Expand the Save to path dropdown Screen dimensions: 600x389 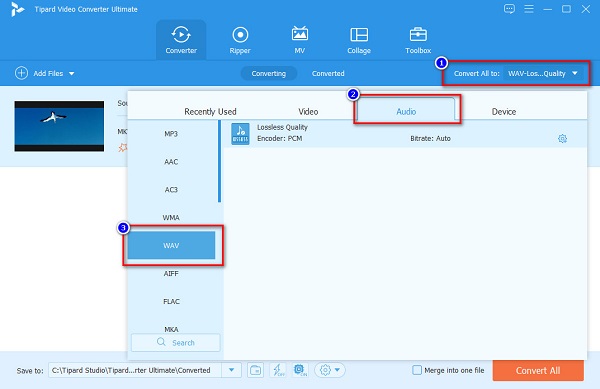(x=232, y=370)
